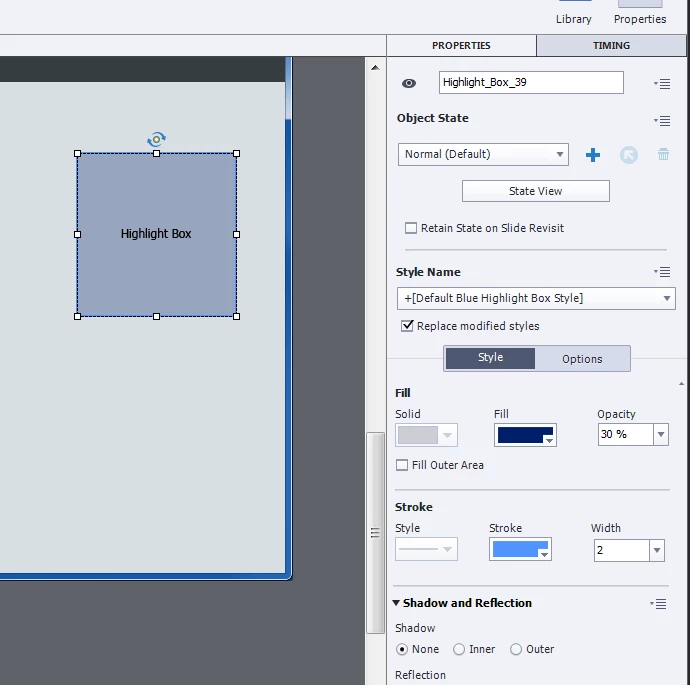Open the Object State section menu icon
690x685 pixels.
pyautogui.click(x=662, y=121)
